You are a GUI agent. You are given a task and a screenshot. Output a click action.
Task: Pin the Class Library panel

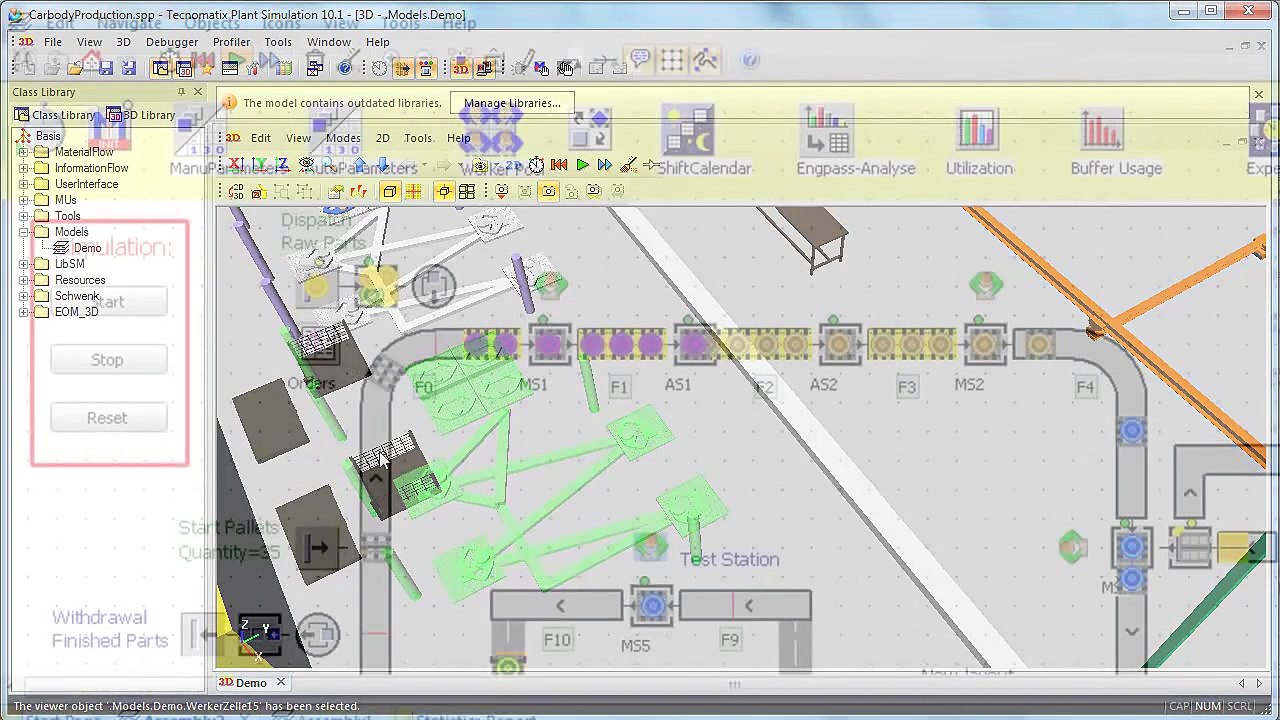[x=181, y=92]
